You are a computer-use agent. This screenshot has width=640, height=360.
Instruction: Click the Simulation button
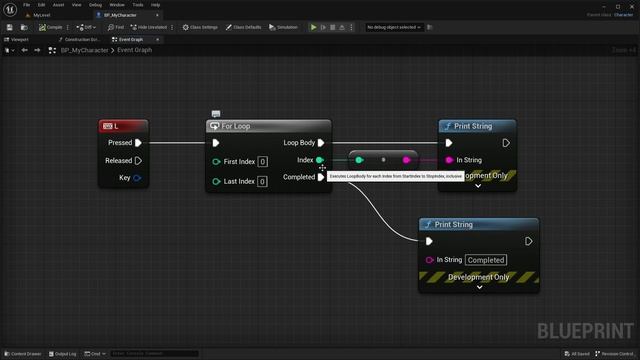(x=283, y=27)
